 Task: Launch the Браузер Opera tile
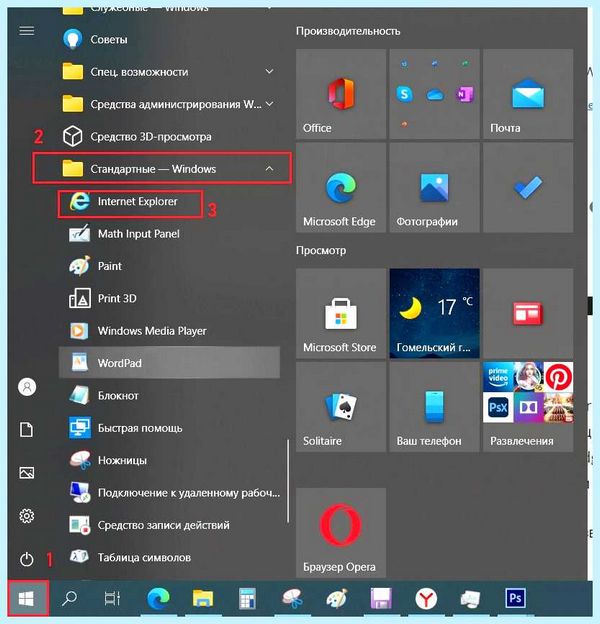(341, 533)
